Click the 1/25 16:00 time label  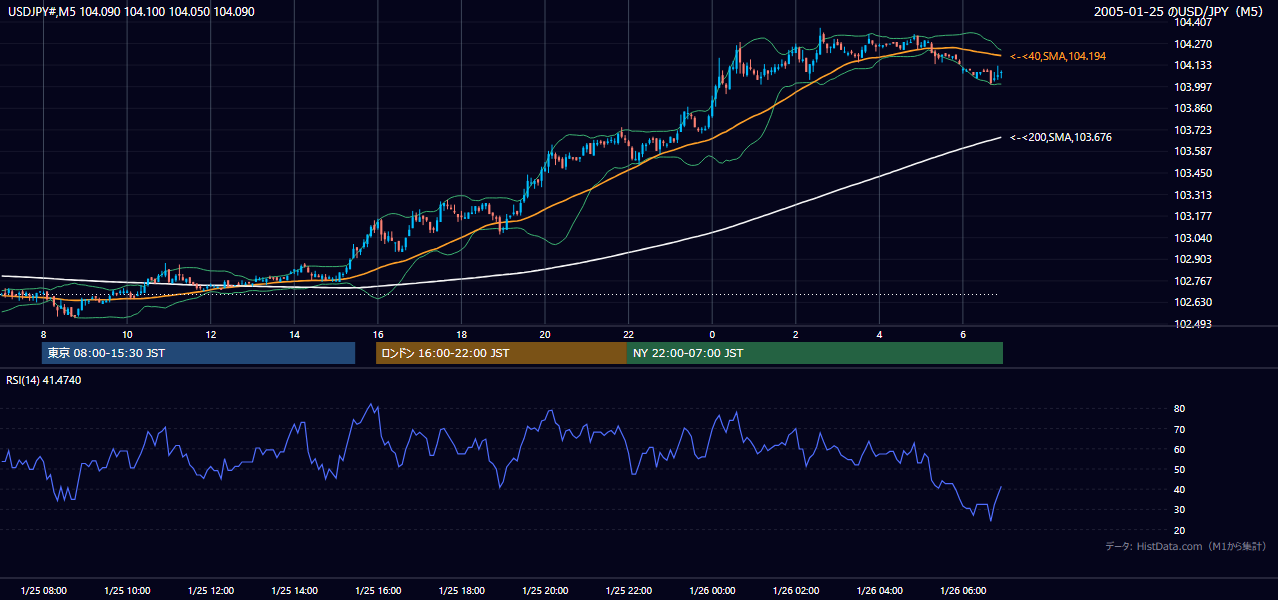tap(377, 590)
